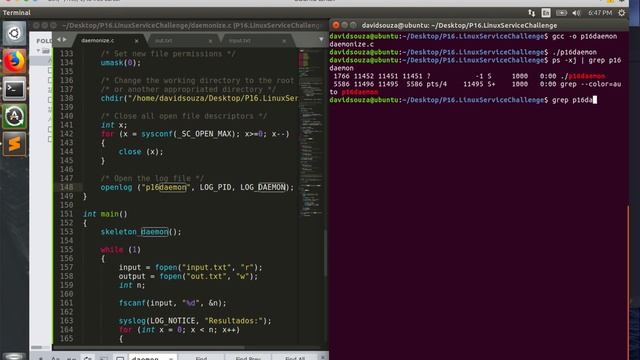Toggle case sensitive Aa search option

56,358
